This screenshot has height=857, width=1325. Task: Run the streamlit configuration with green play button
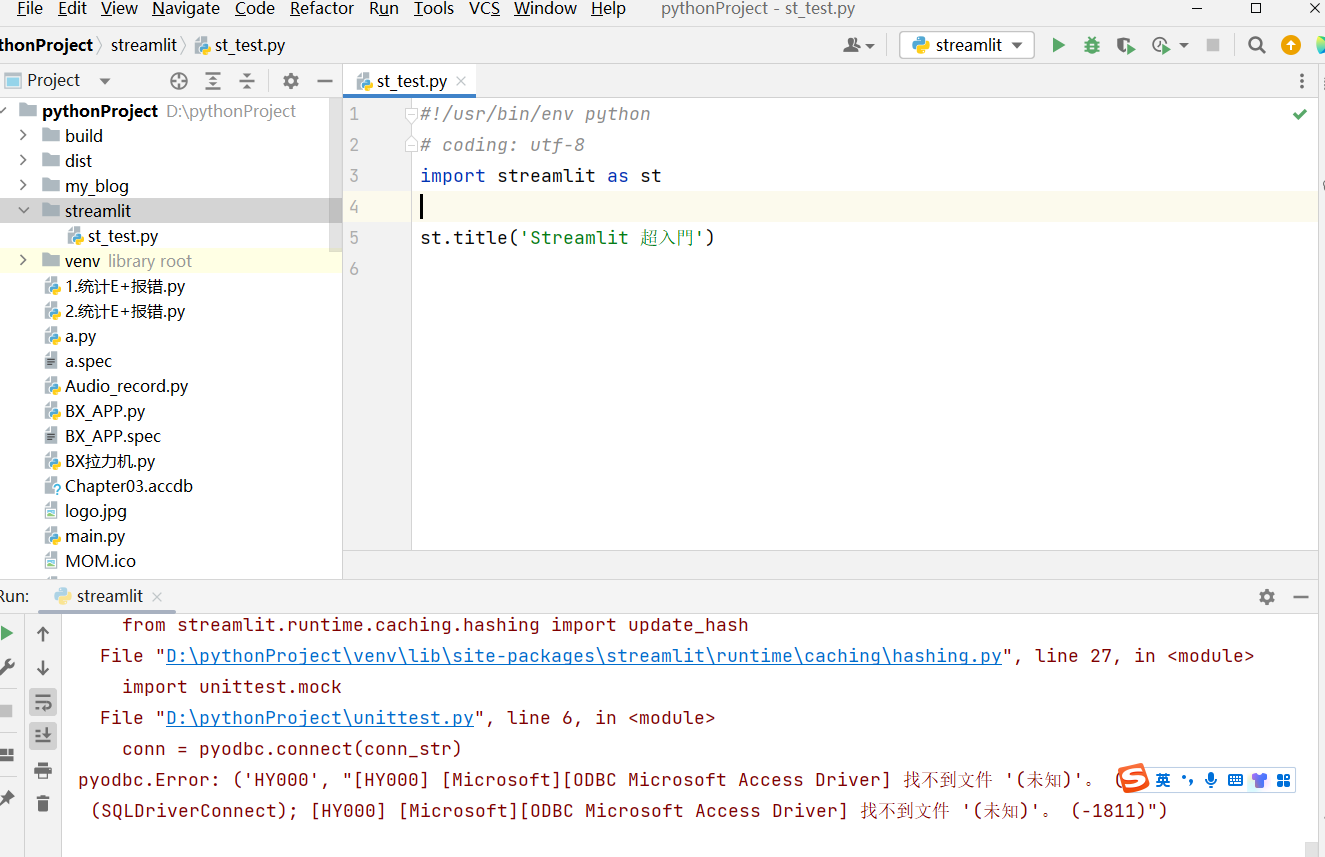tap(1058, 45)
